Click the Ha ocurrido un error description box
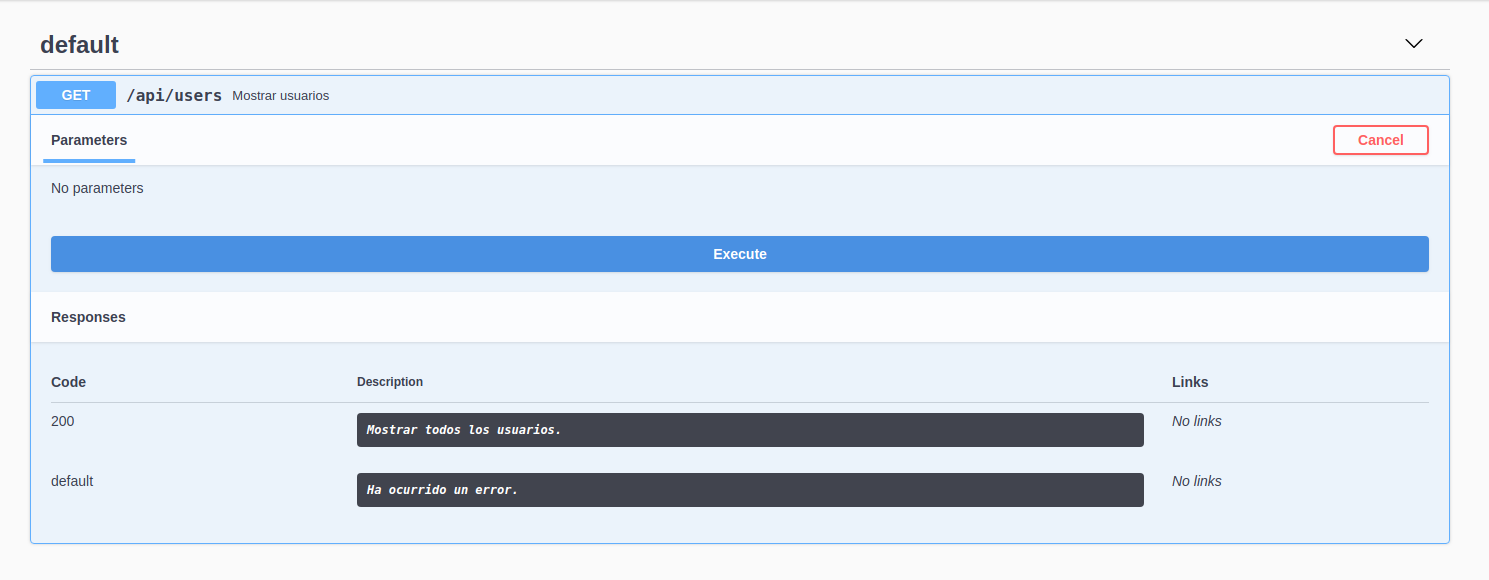Image resolution: width=1489 pixels, height=580 pixels. coord(750,490)
